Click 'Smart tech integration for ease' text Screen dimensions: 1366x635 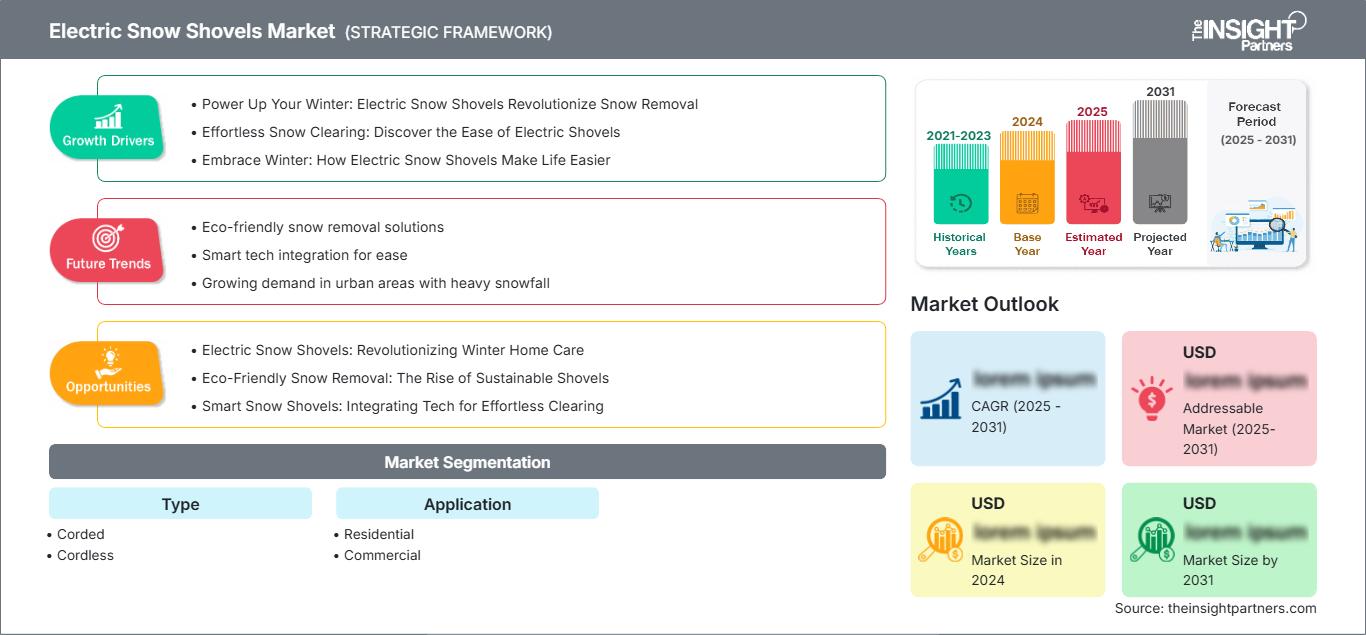(x=305, y=255)
